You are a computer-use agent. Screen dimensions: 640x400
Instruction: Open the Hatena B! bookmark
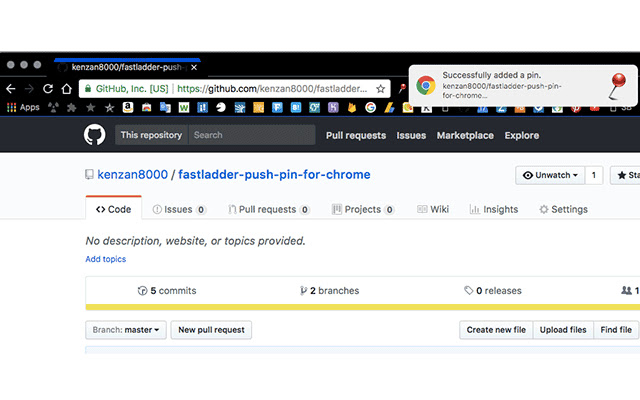tap(296, 107)
